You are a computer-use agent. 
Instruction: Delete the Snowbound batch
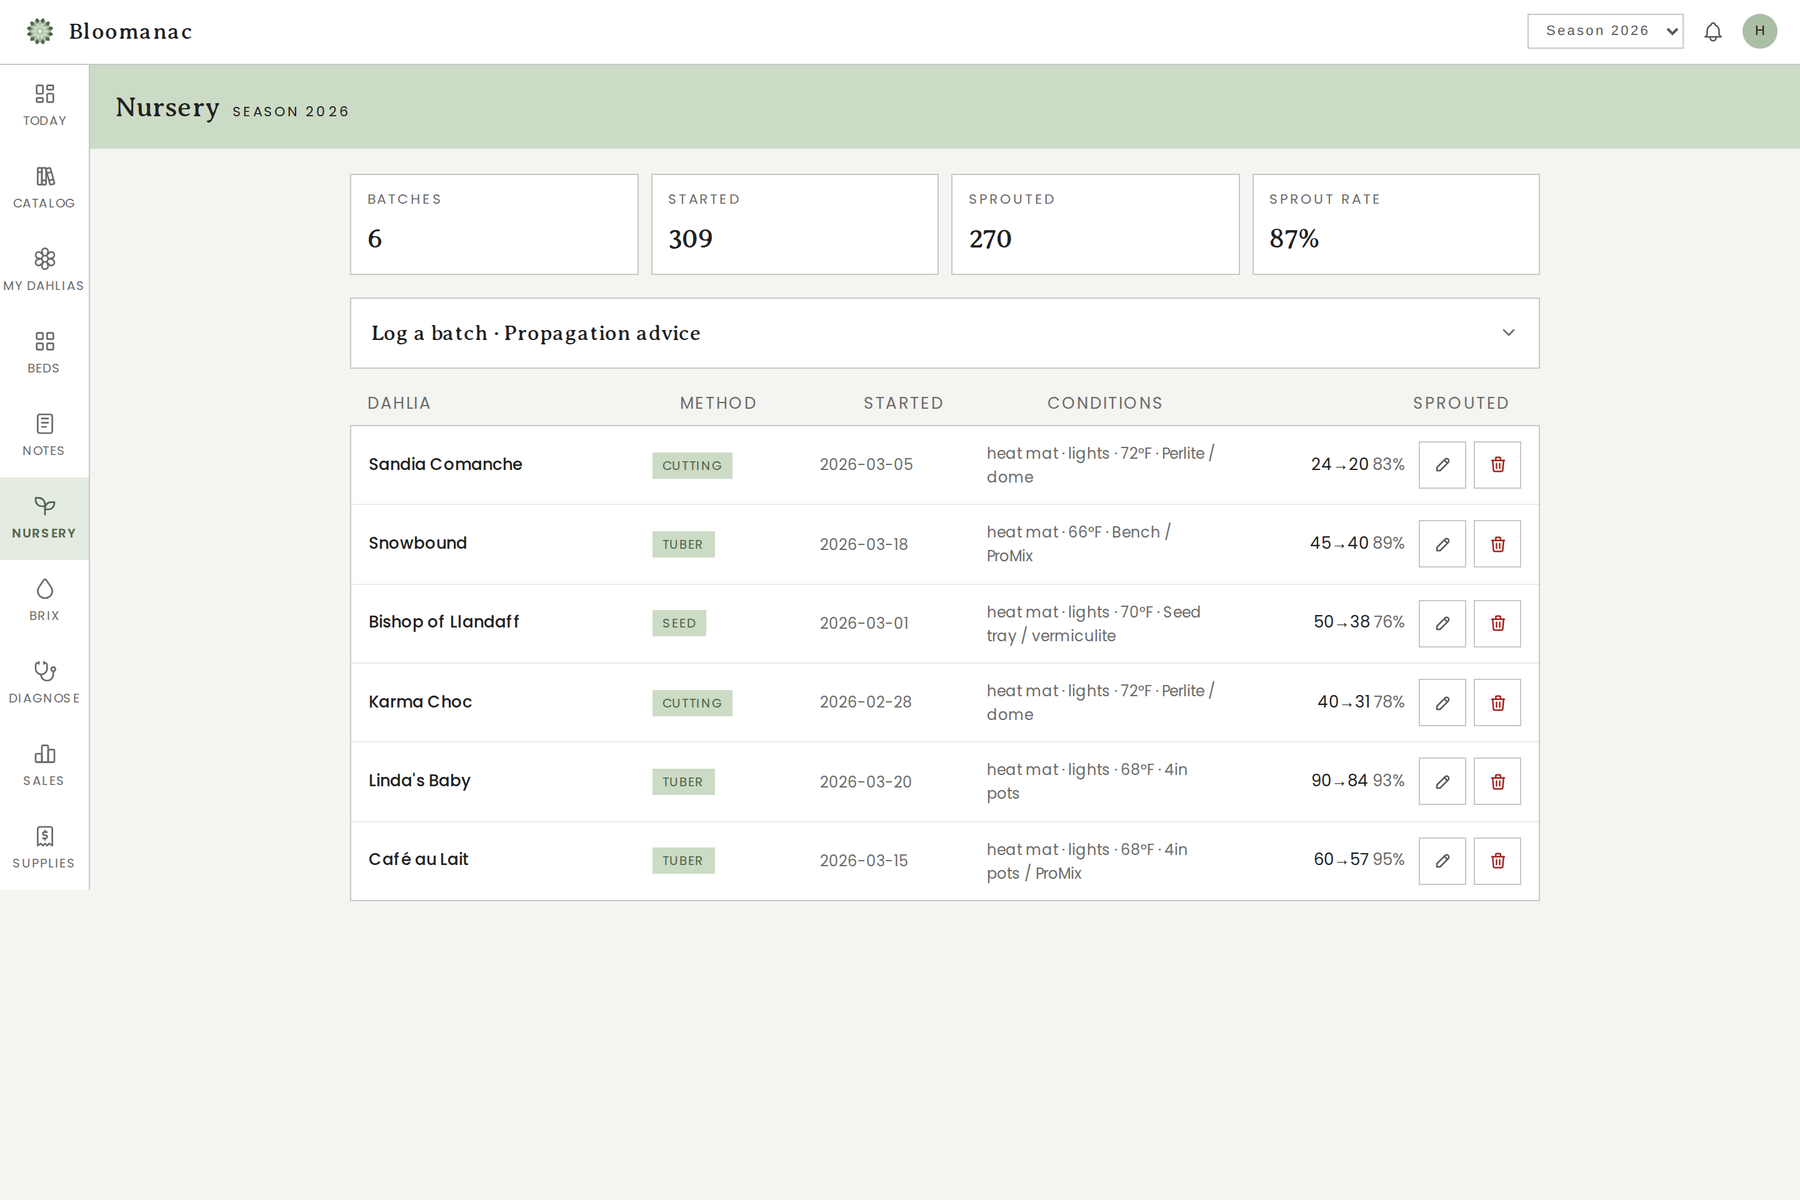tap(1497, 544)
